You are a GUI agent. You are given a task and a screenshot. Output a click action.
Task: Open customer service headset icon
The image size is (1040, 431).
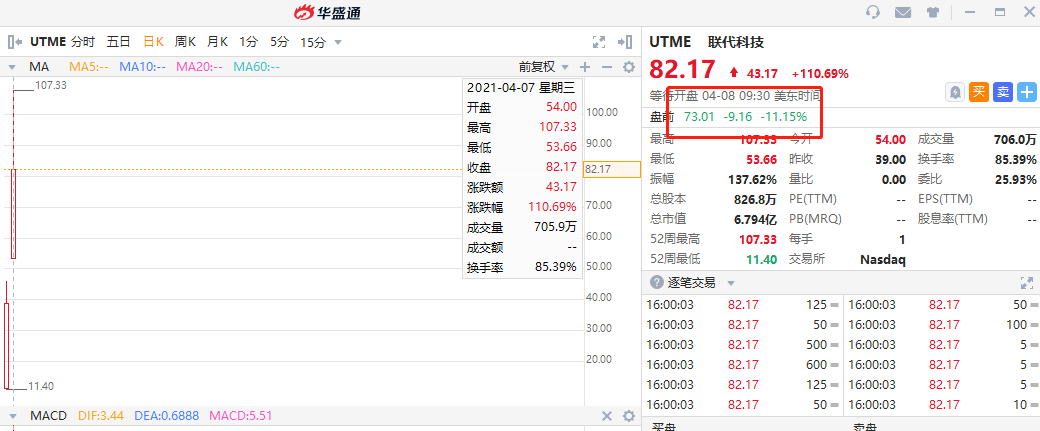click(874, 12)
